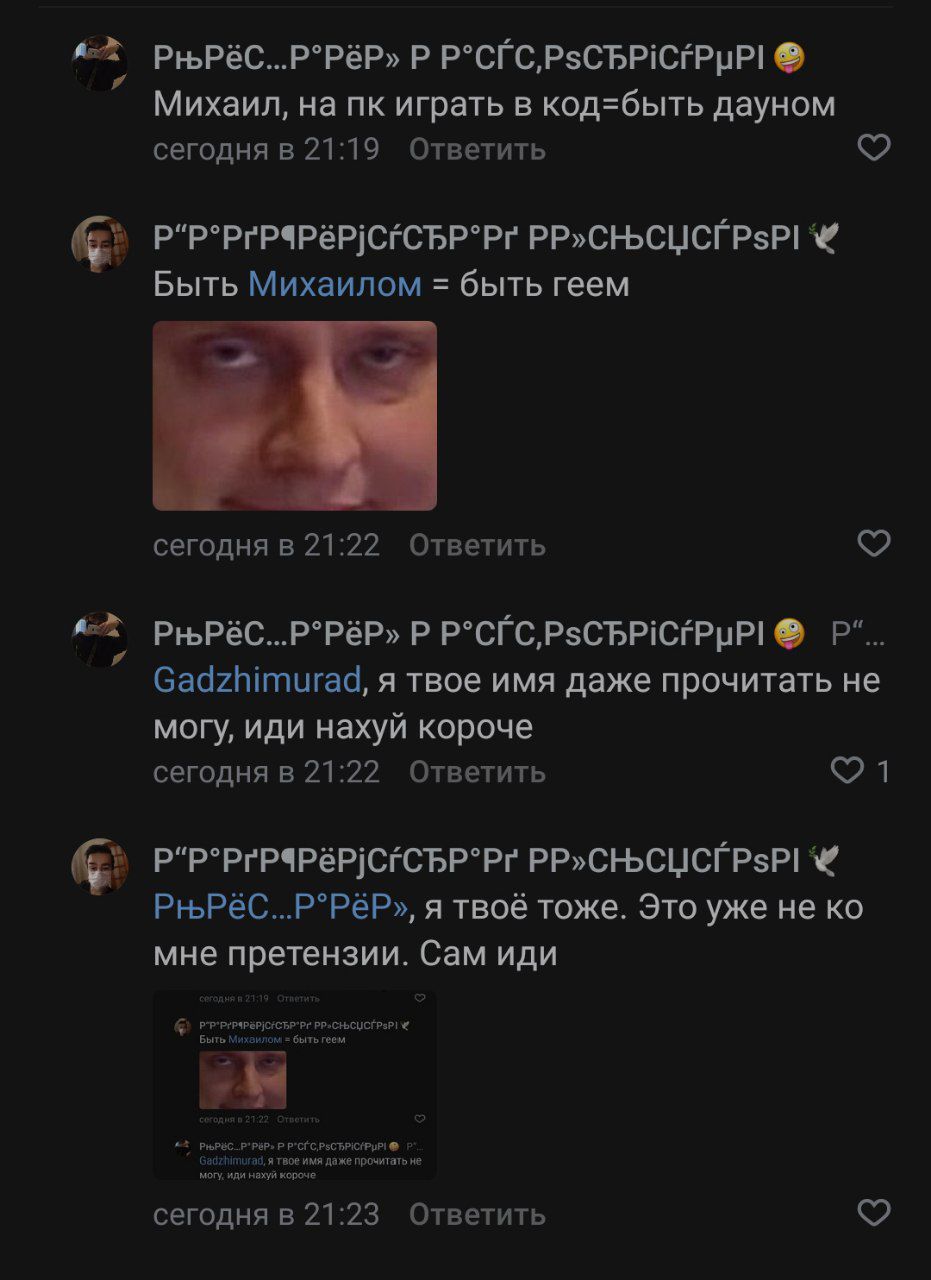Reply to the Gadzhimurad-mention comment
The width and height of the screenshot is (931, 1280).
point(477,772)
